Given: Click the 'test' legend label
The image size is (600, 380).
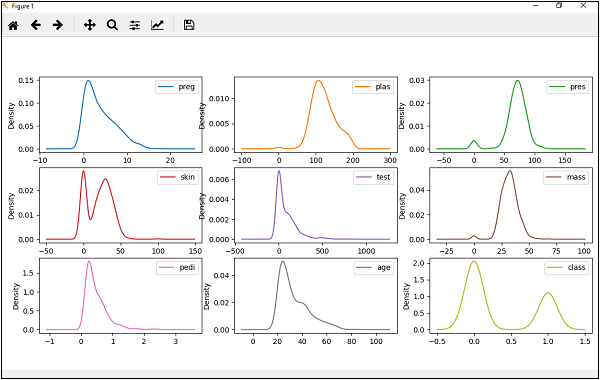Looking at the screenshot, I should pos(383,177).
